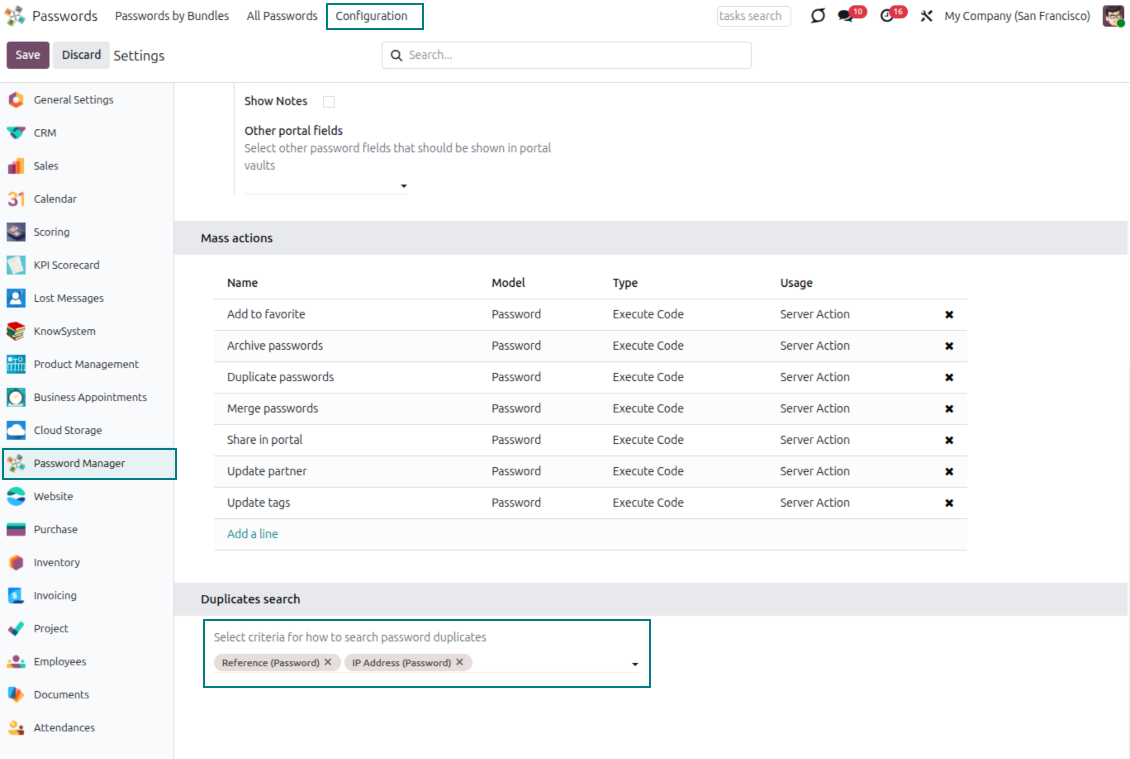
Task: Open the Configuration menu
Action: point(372,16)
